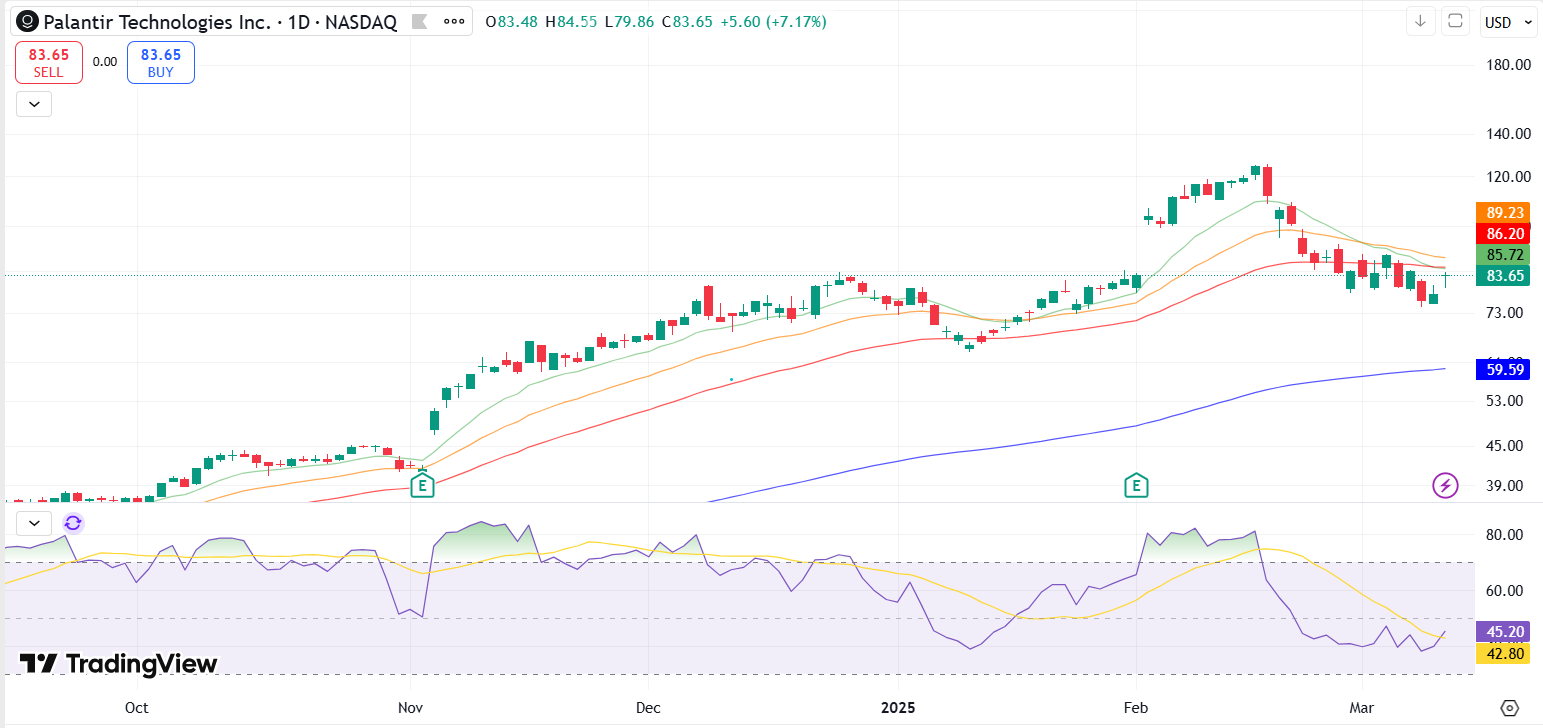Click the red 86.20 price label
Image resolution: width=1543 pixels, height=728 pixels.
(x=1505, y=233)
